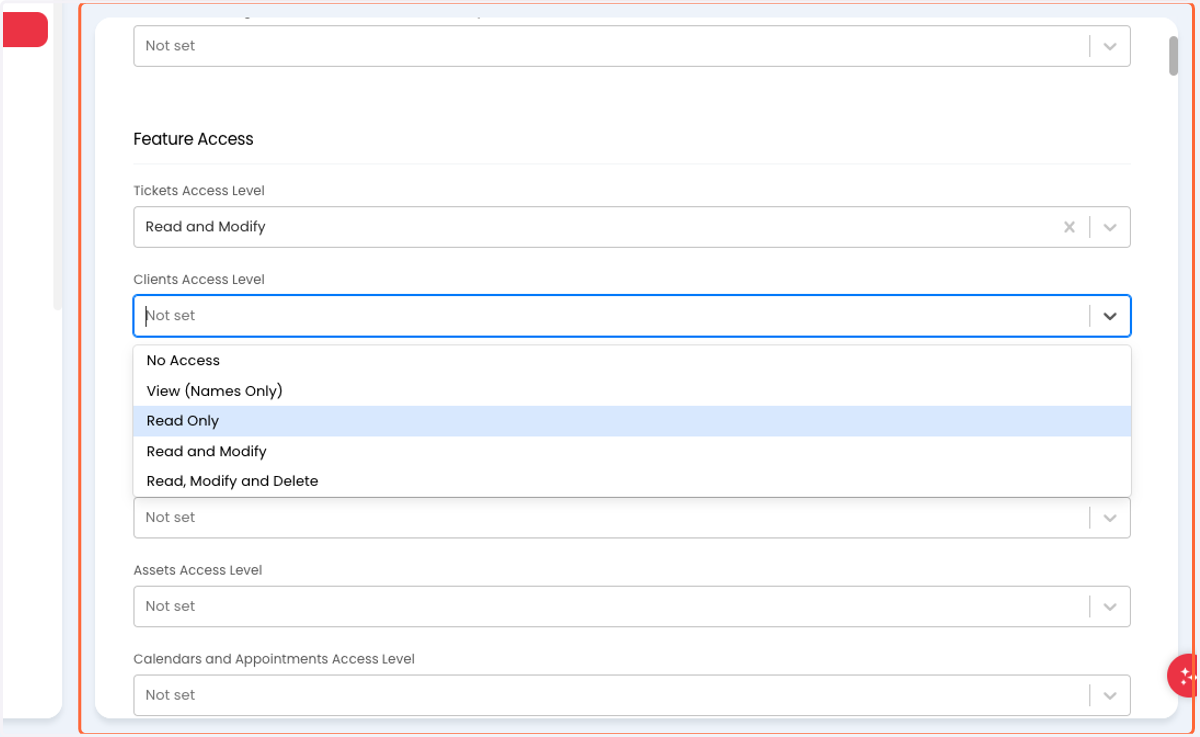Click the vertical scrollbar thumb
The width and height of the screenshot is (1200, 737).
(x=1173, y=56)
